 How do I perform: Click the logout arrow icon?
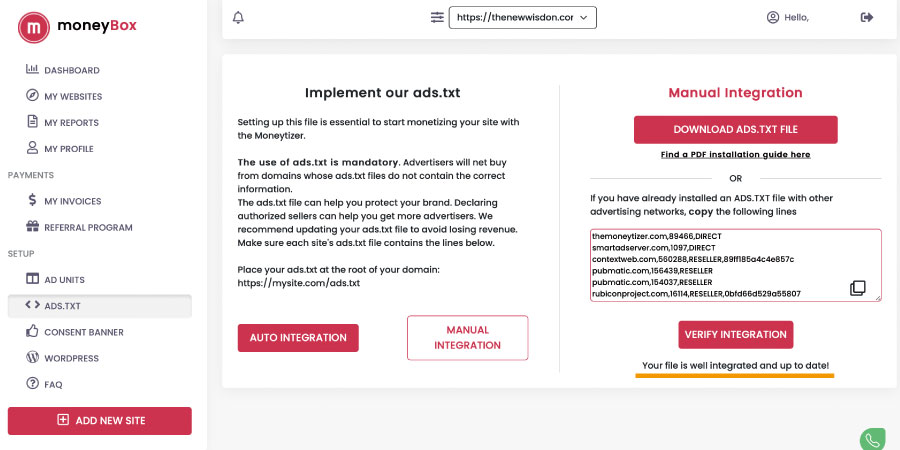point(867,17)
